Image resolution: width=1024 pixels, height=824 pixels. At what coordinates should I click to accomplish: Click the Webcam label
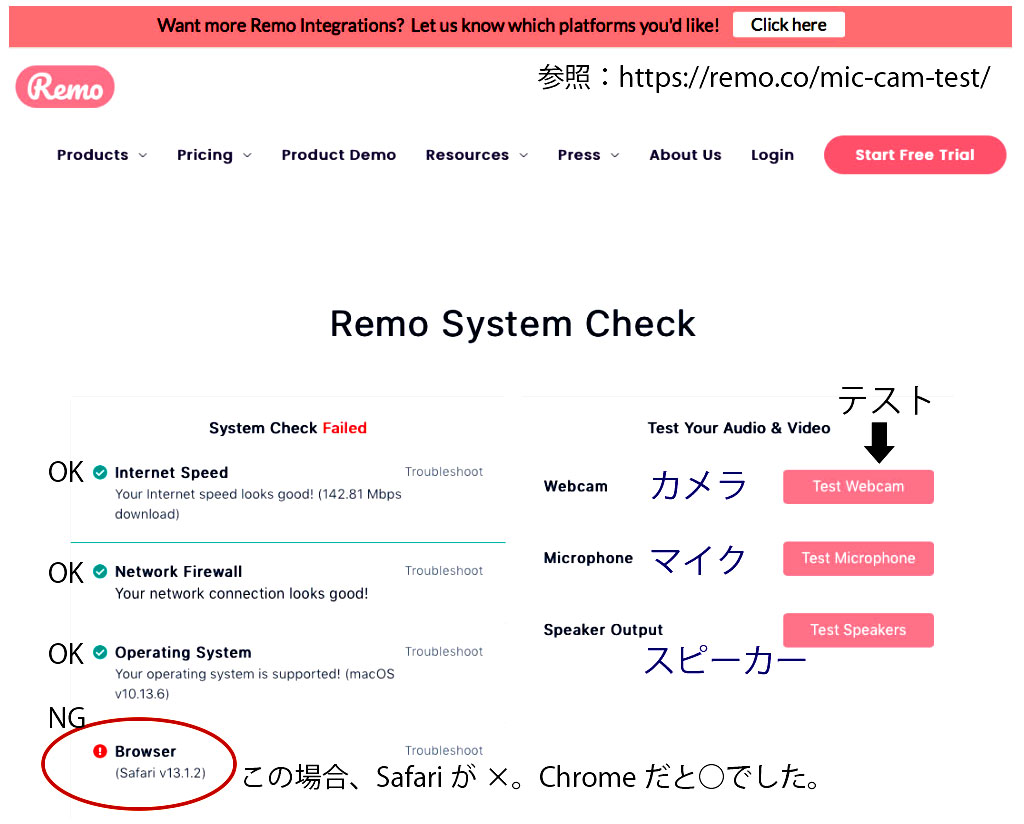pyautogui.click(x=576, y=486)
